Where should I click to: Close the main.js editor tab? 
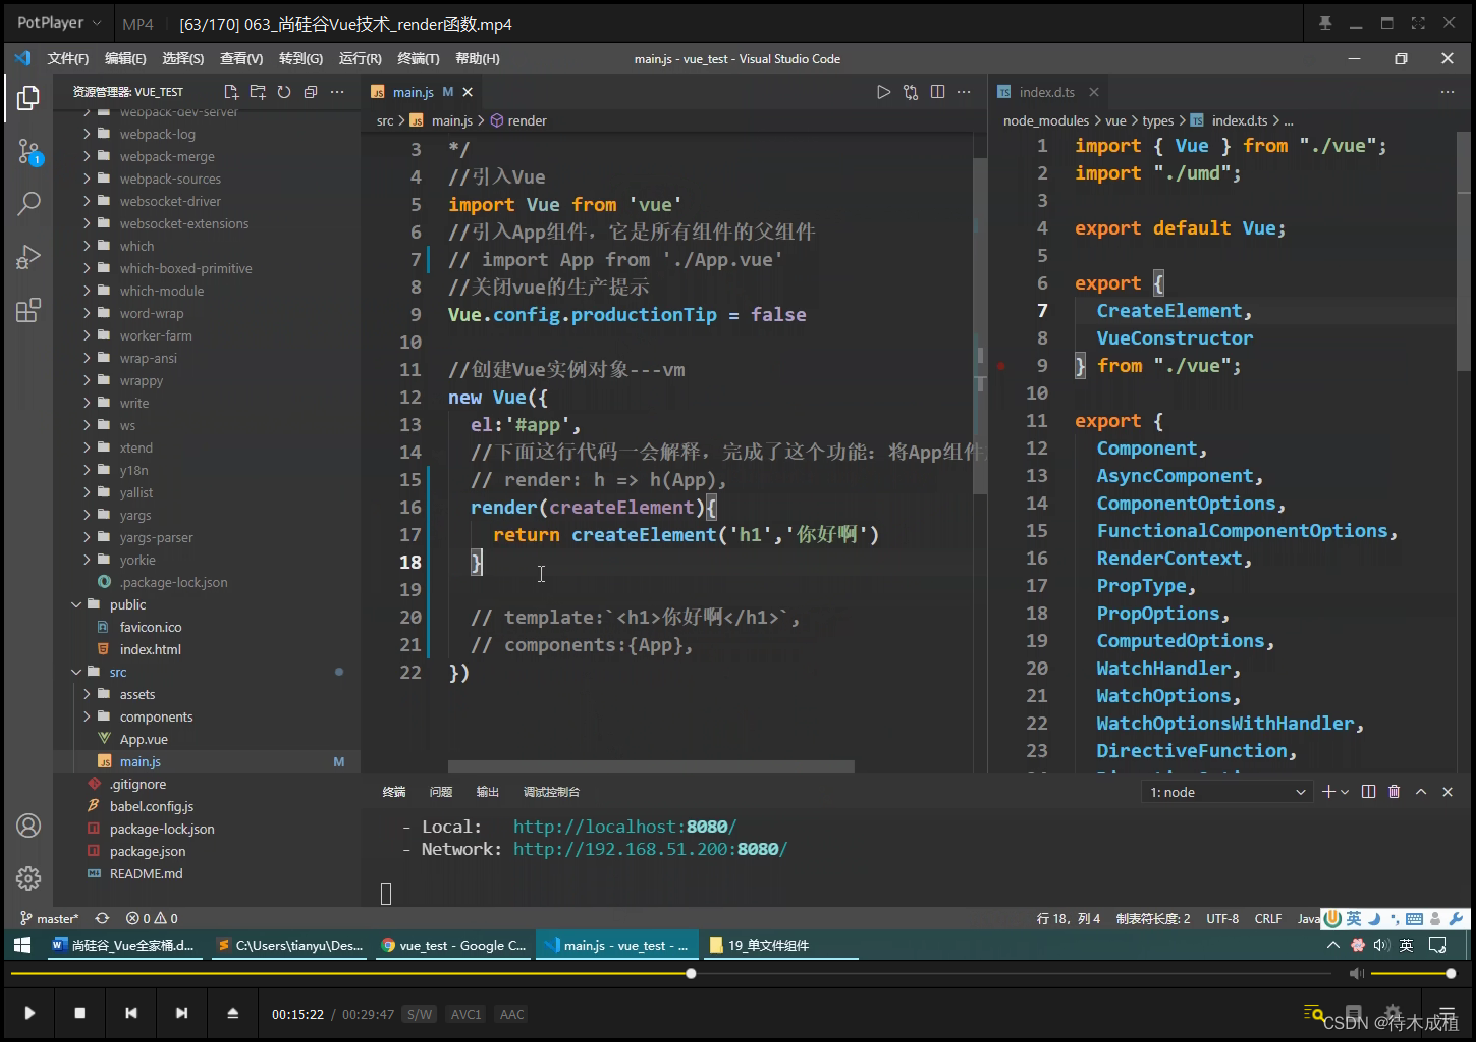click(x=467, y=92)
